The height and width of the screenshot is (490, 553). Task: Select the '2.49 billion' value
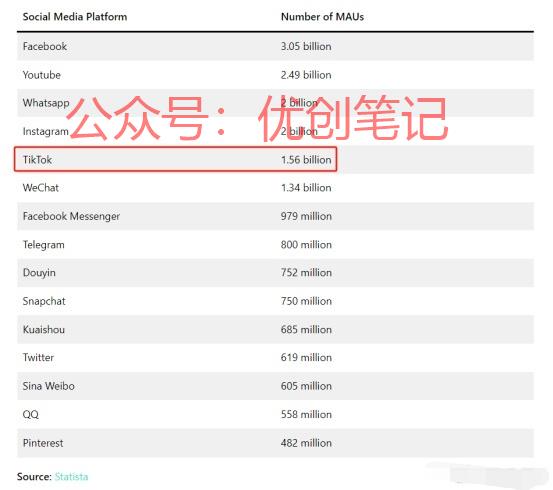click(306, 75)
